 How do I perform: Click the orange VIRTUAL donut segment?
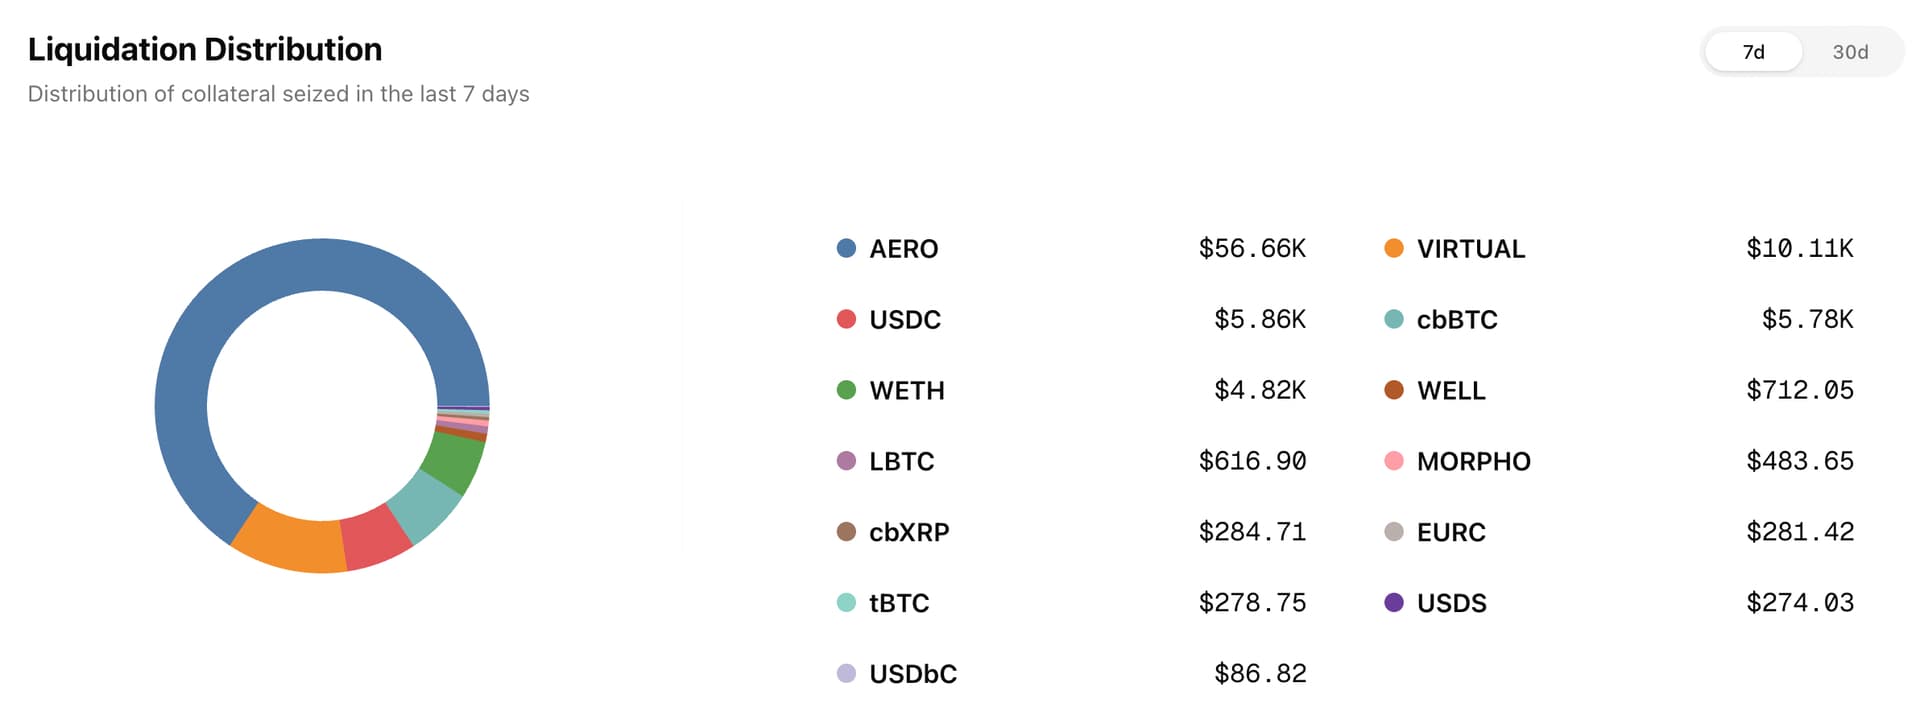pyautogui.click(x=290, y=543)
